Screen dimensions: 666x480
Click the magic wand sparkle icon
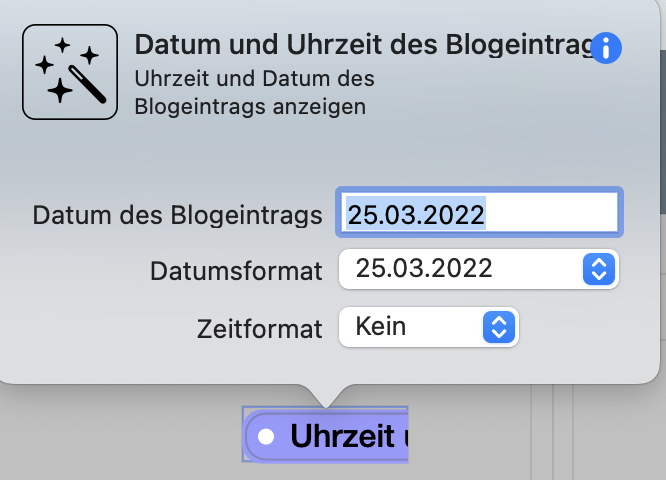(x=70, y=72)
